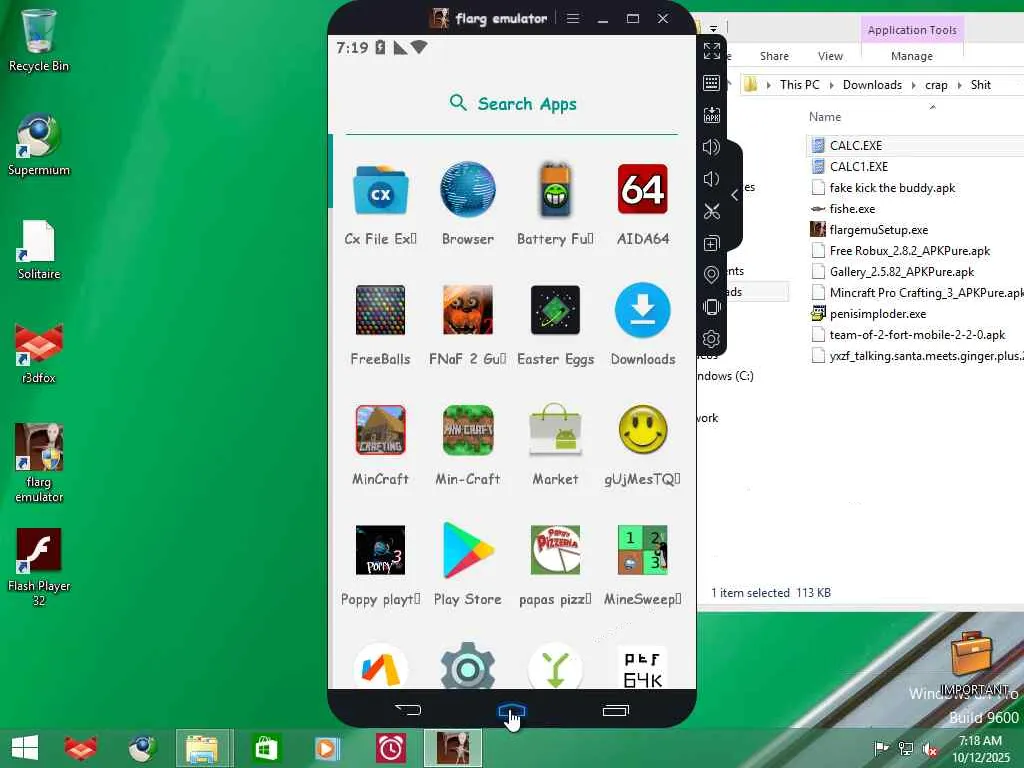Tap the Android home navigation button

511,710
